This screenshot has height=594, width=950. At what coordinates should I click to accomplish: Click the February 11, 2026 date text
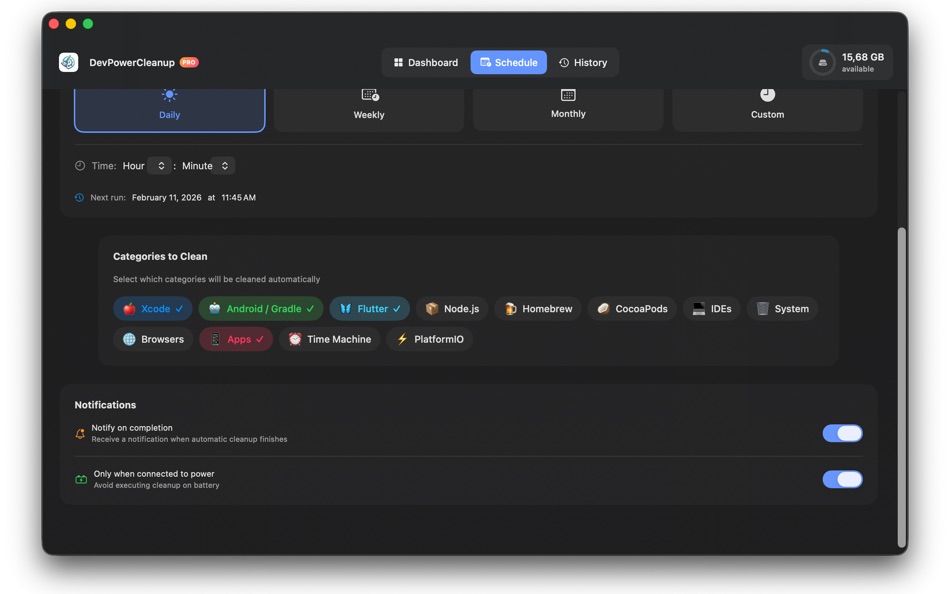tap(167, 198)
